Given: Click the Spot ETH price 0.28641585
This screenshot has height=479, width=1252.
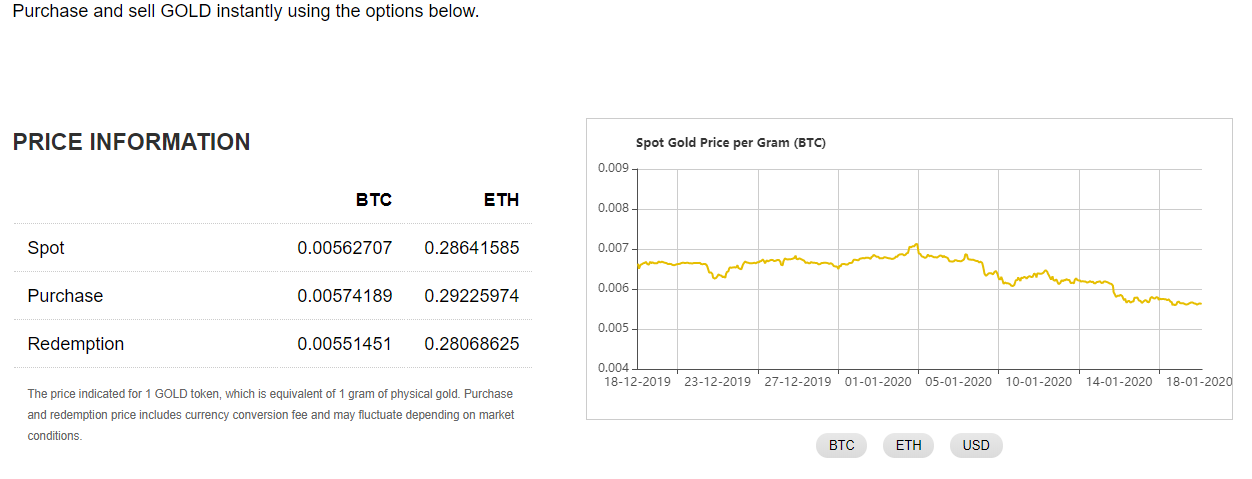Looking at the screenshot, I should click(471, 248).
